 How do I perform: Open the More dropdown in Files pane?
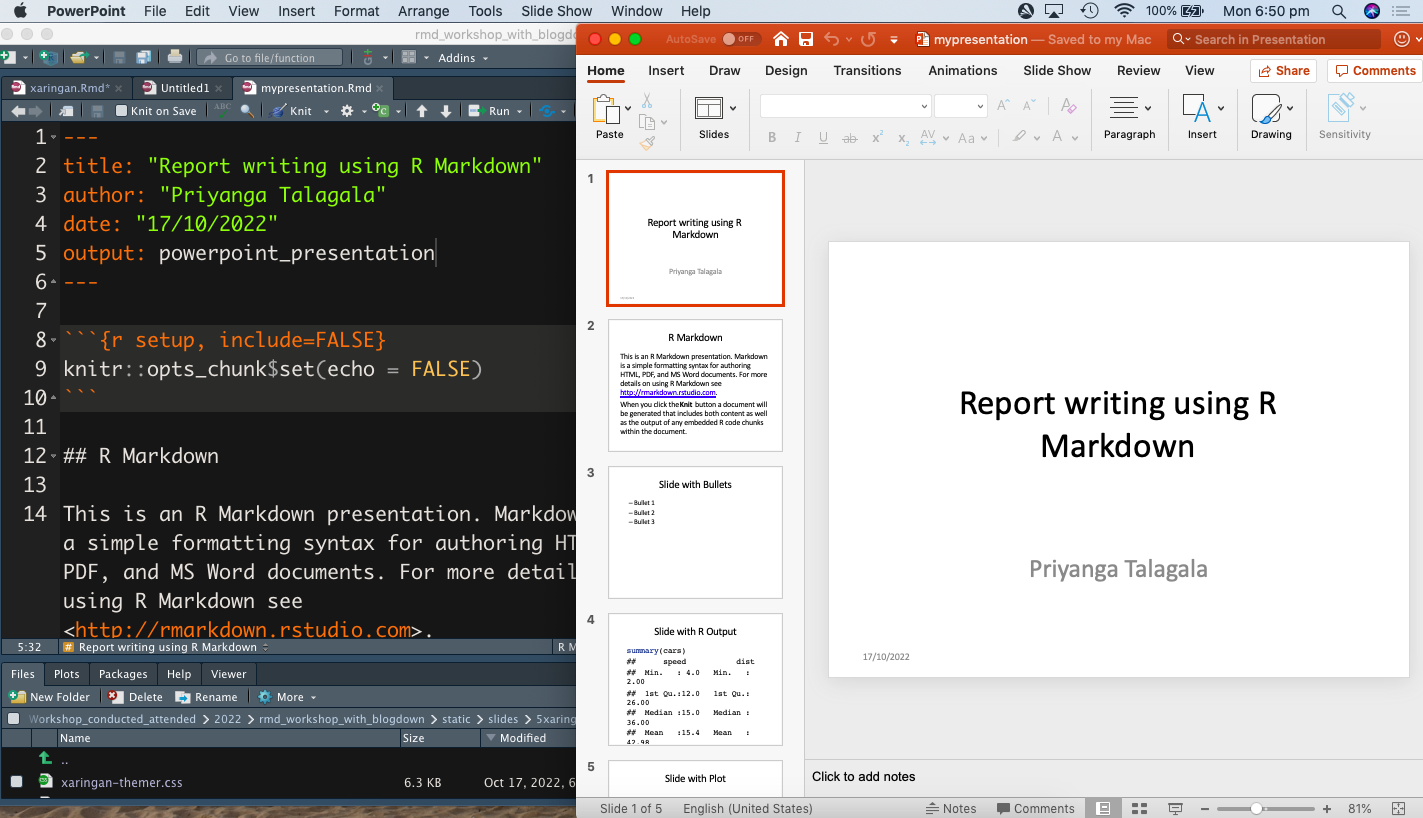click(x=286, y=697)
